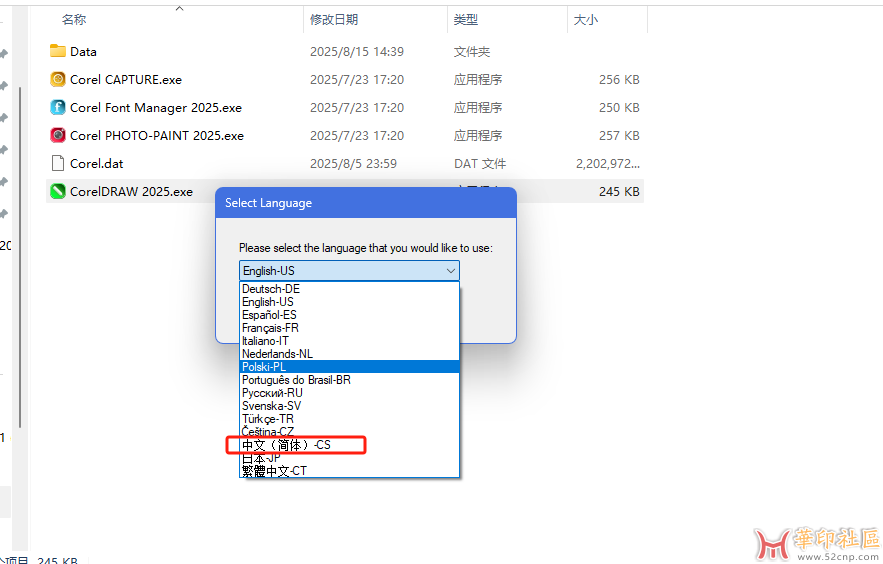Click the Corel.dat file icon
The height and width of the screenshot is (564, 883).
(57, 164)
